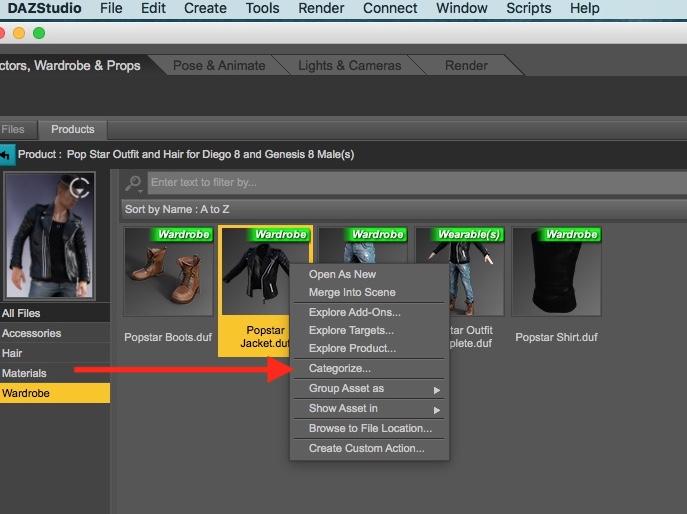Open the Sort by Name dropdown
This screenshot has height=514, width=687.
click(404, 209)
